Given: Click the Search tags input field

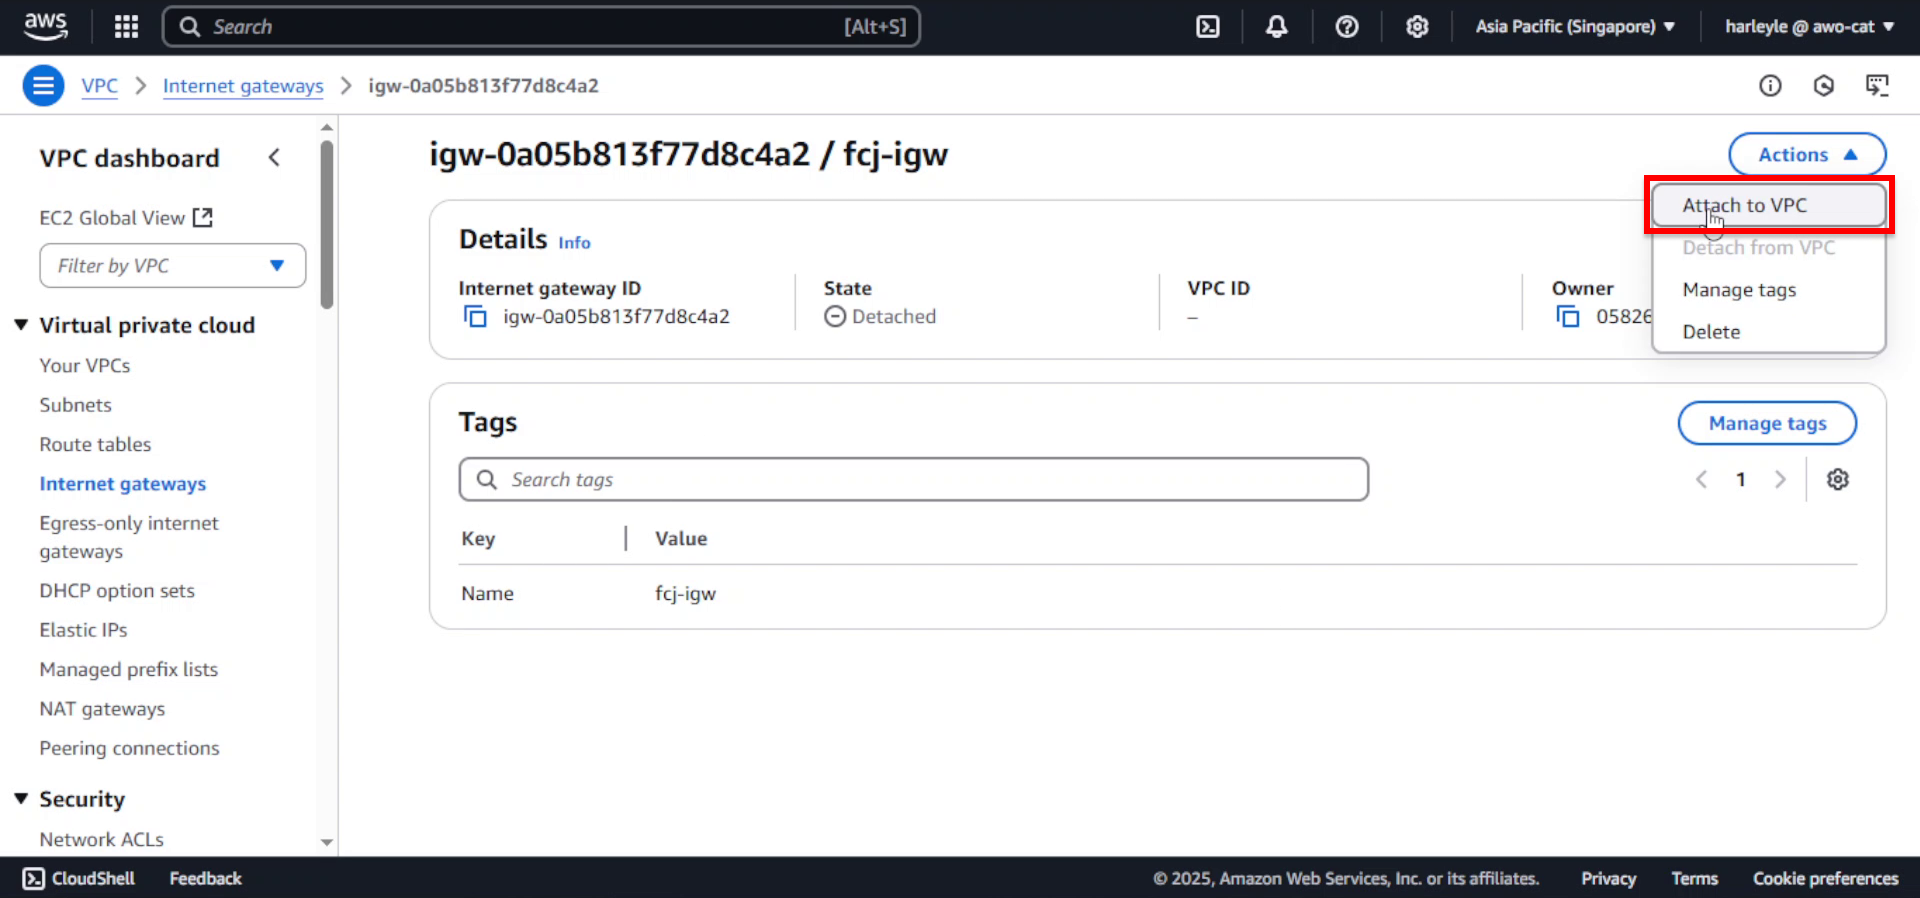Looking at the screenshot, I should pos(914,480).
